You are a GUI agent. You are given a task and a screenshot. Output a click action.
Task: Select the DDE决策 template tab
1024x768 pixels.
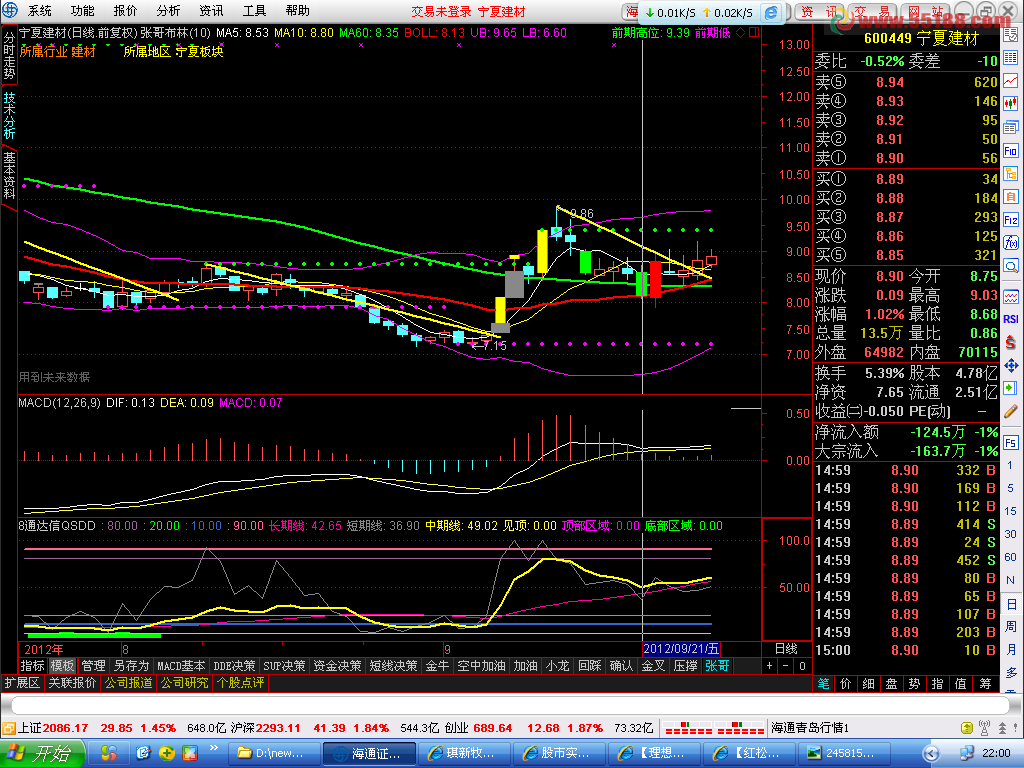coord(234,665)
